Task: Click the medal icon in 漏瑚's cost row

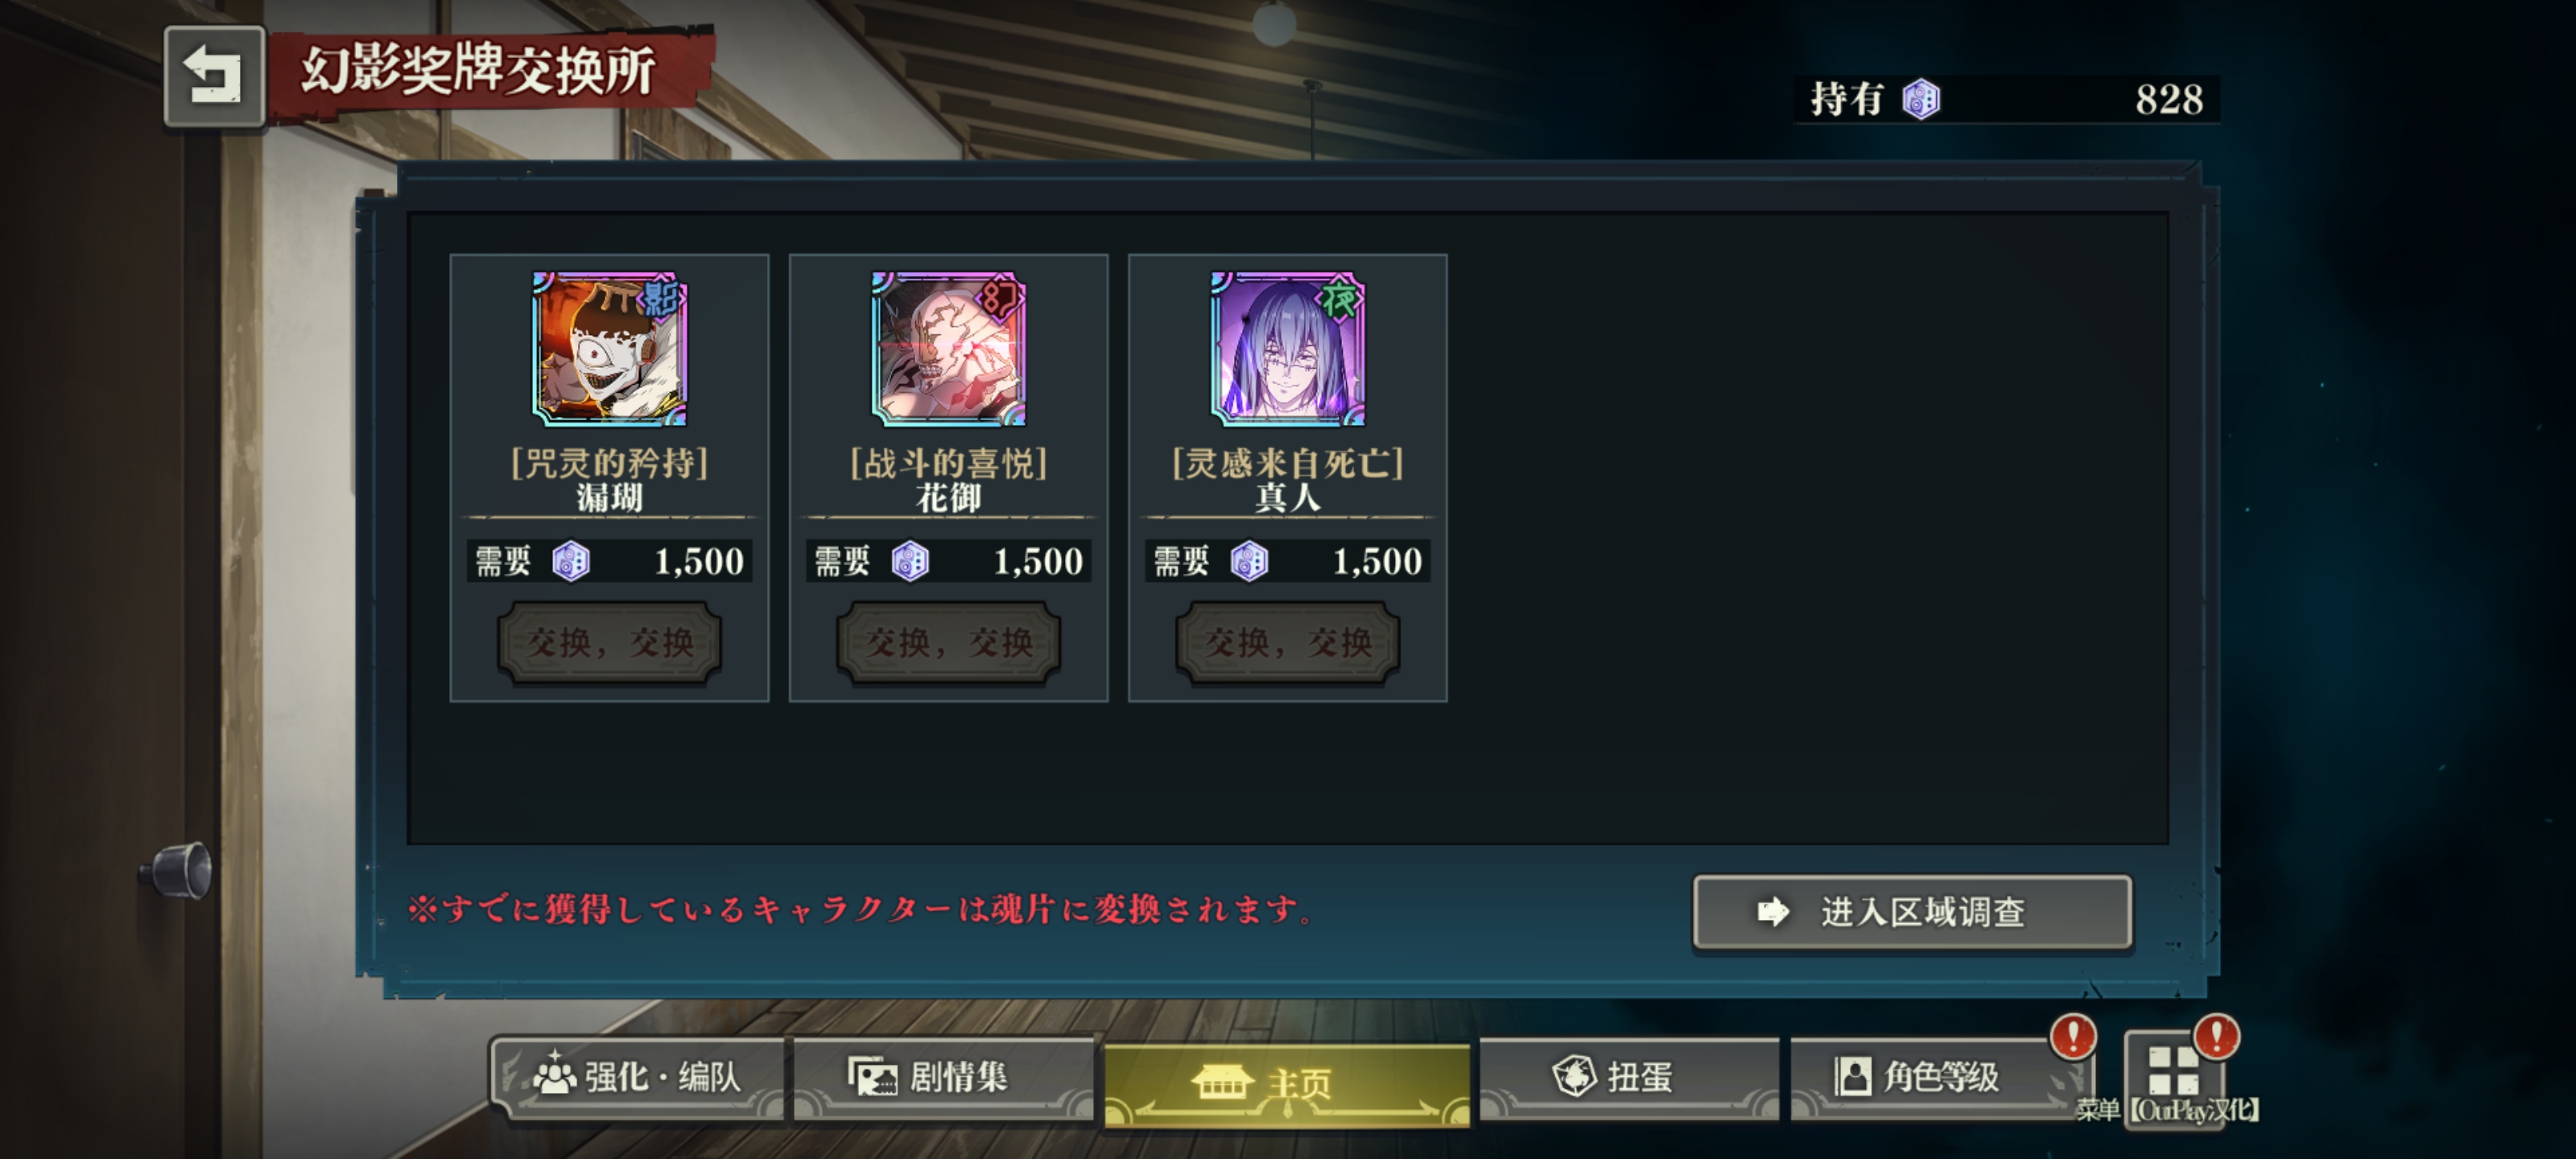Action: click(x=571, y=561)
